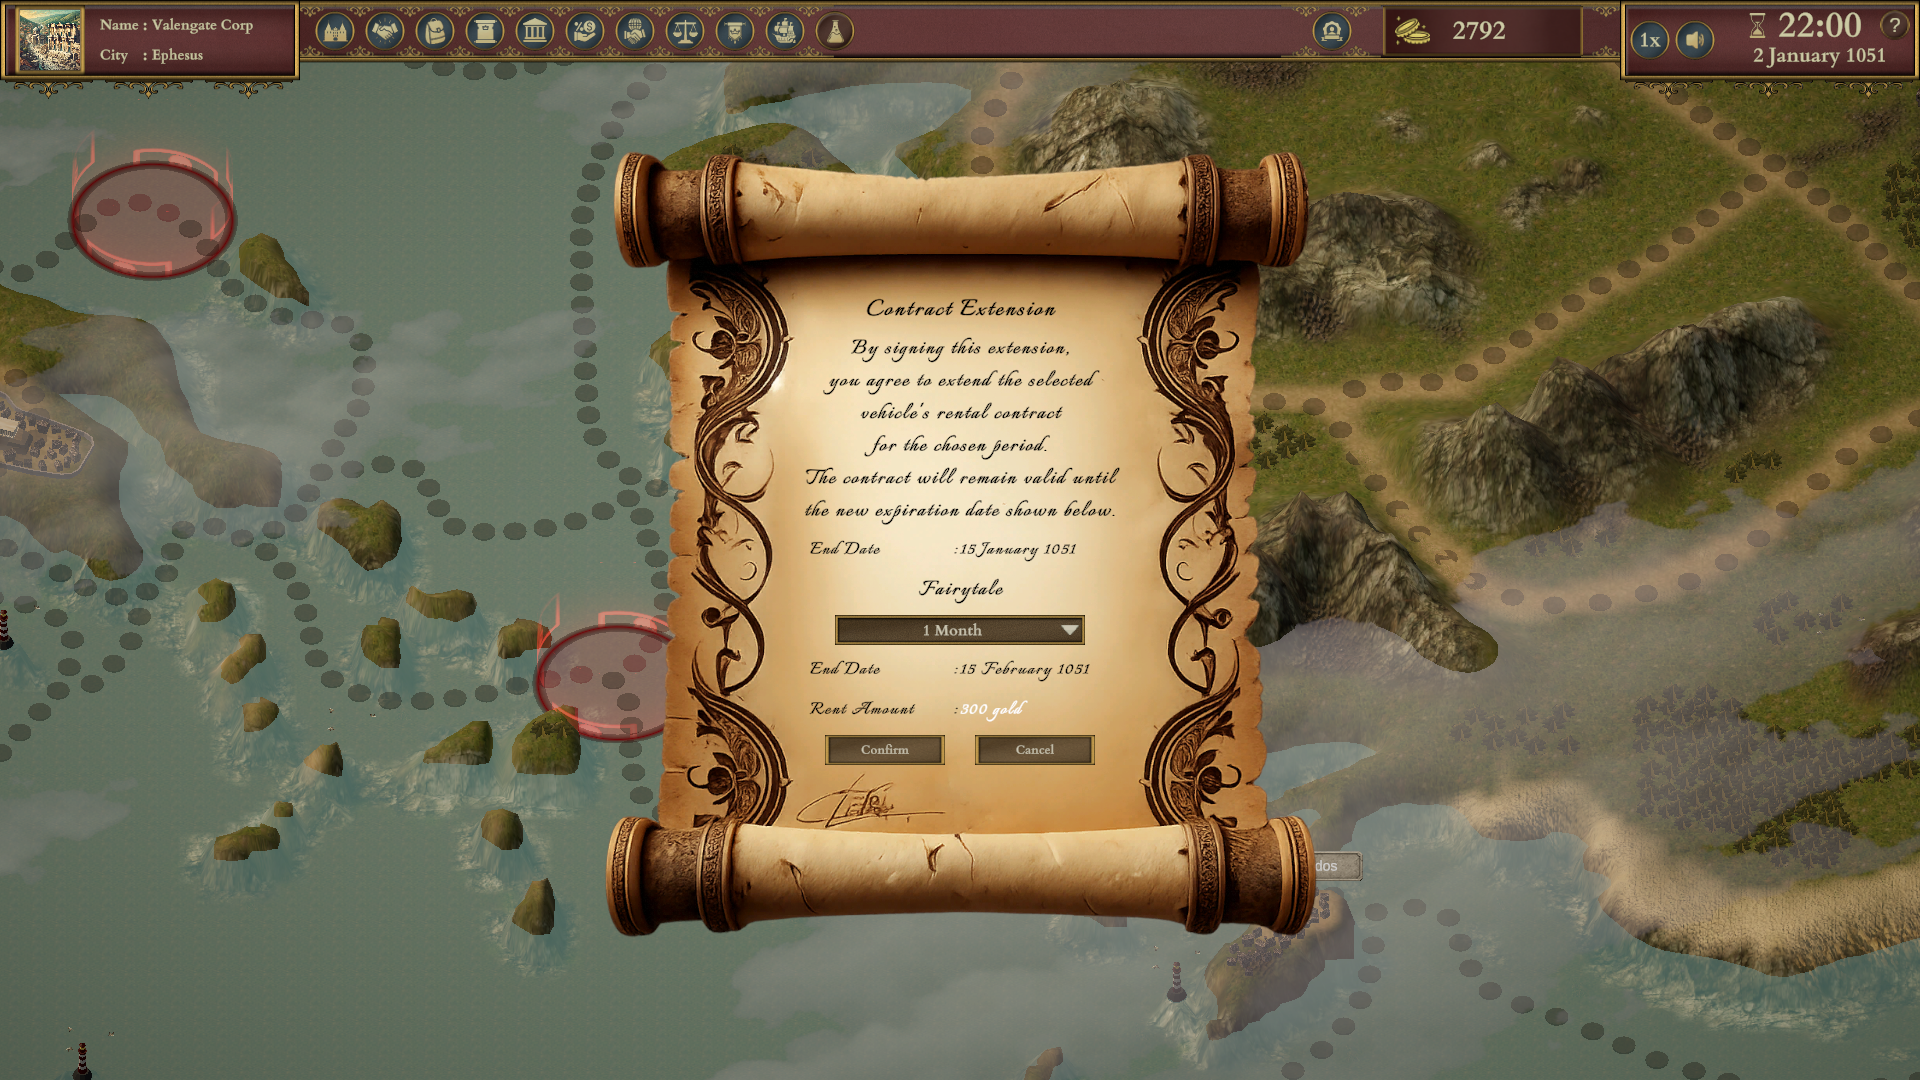Expand the rental period dropdown arrow
Image resolution: width=1920 pixels, height=1080 pixels.
[1070, 630]
